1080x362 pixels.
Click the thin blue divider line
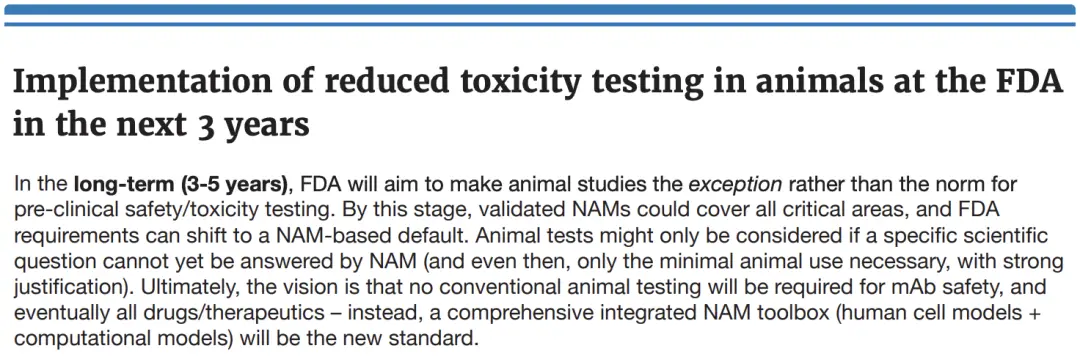pyautogui.click(x=540, y=25)
